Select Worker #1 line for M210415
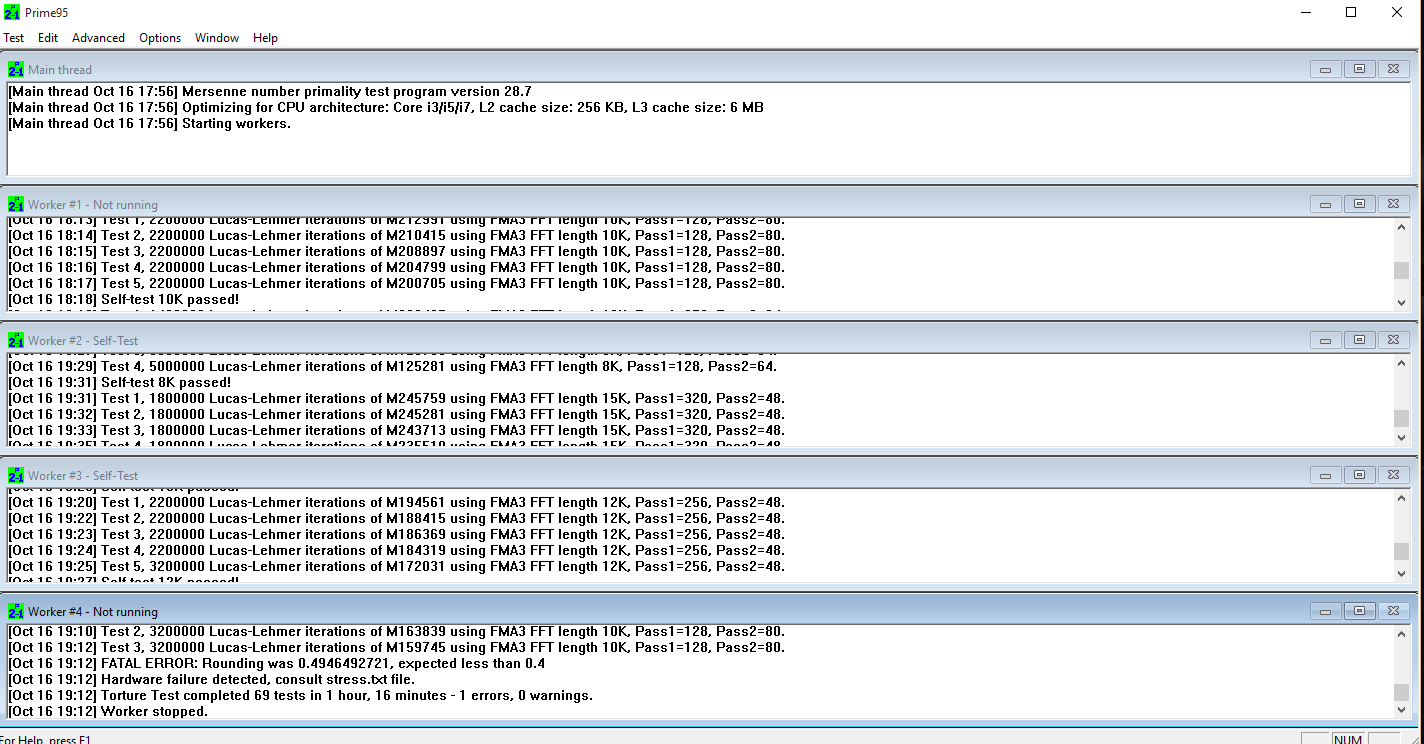The height and width of the screenshot is (744, 1424). [397, 235]
